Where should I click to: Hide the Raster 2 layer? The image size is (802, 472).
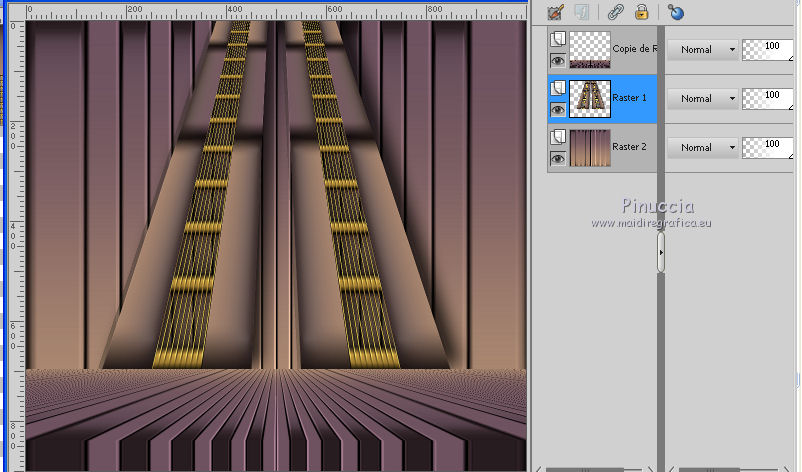click(558, 159)
